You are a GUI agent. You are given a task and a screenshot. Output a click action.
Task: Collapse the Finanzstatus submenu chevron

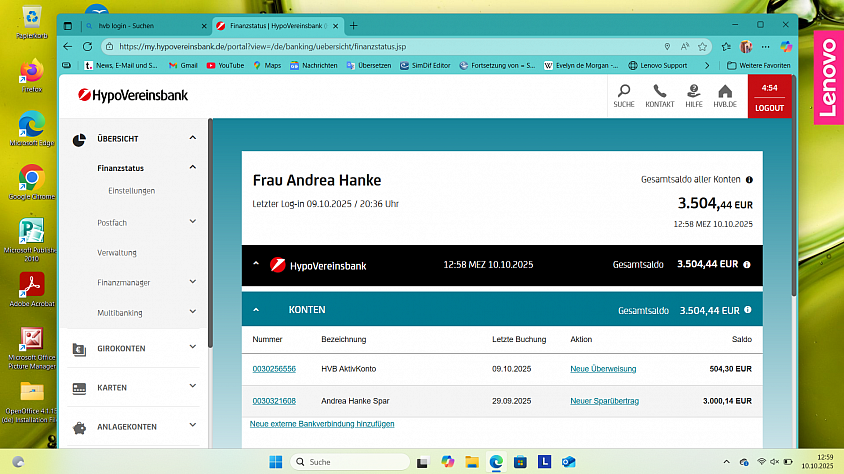tap(193, 167)
